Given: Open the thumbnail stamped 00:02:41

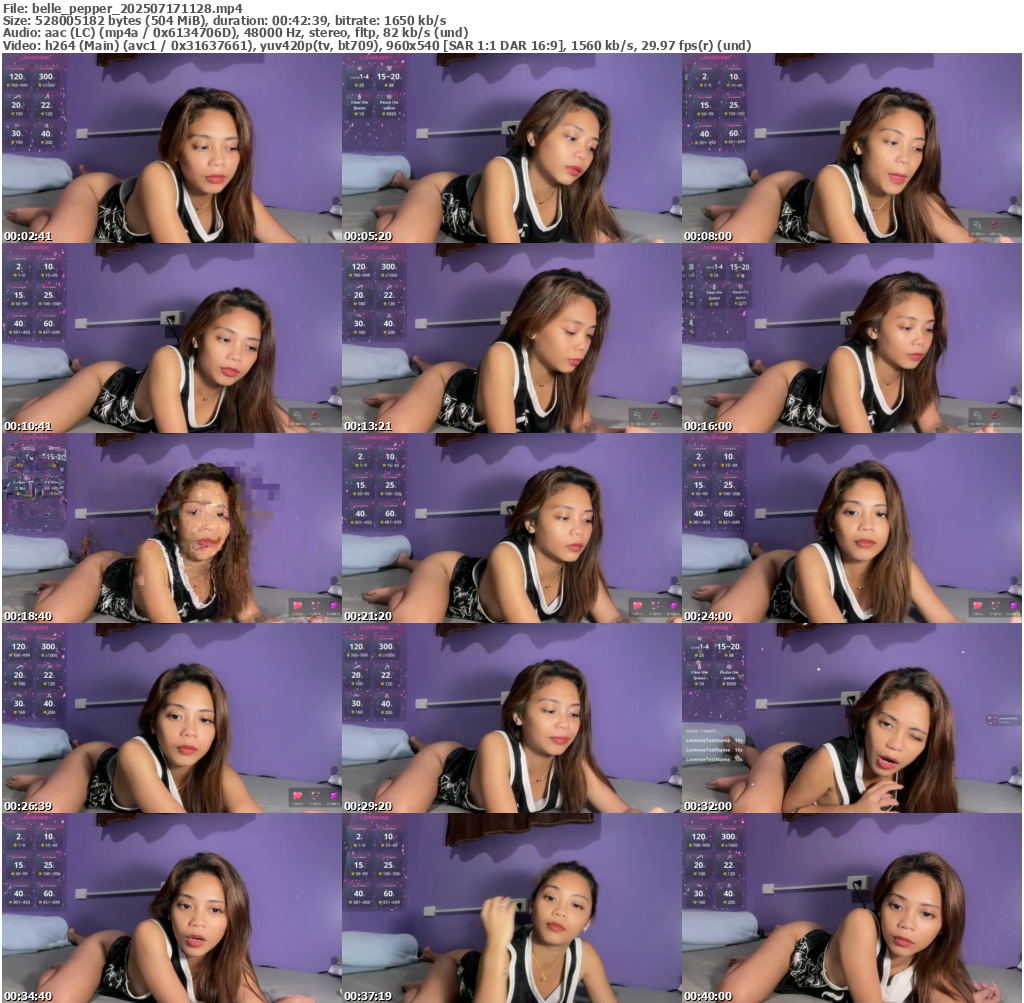Looking at the screenshot, I should pyautogui.click(x=171, y=148).
